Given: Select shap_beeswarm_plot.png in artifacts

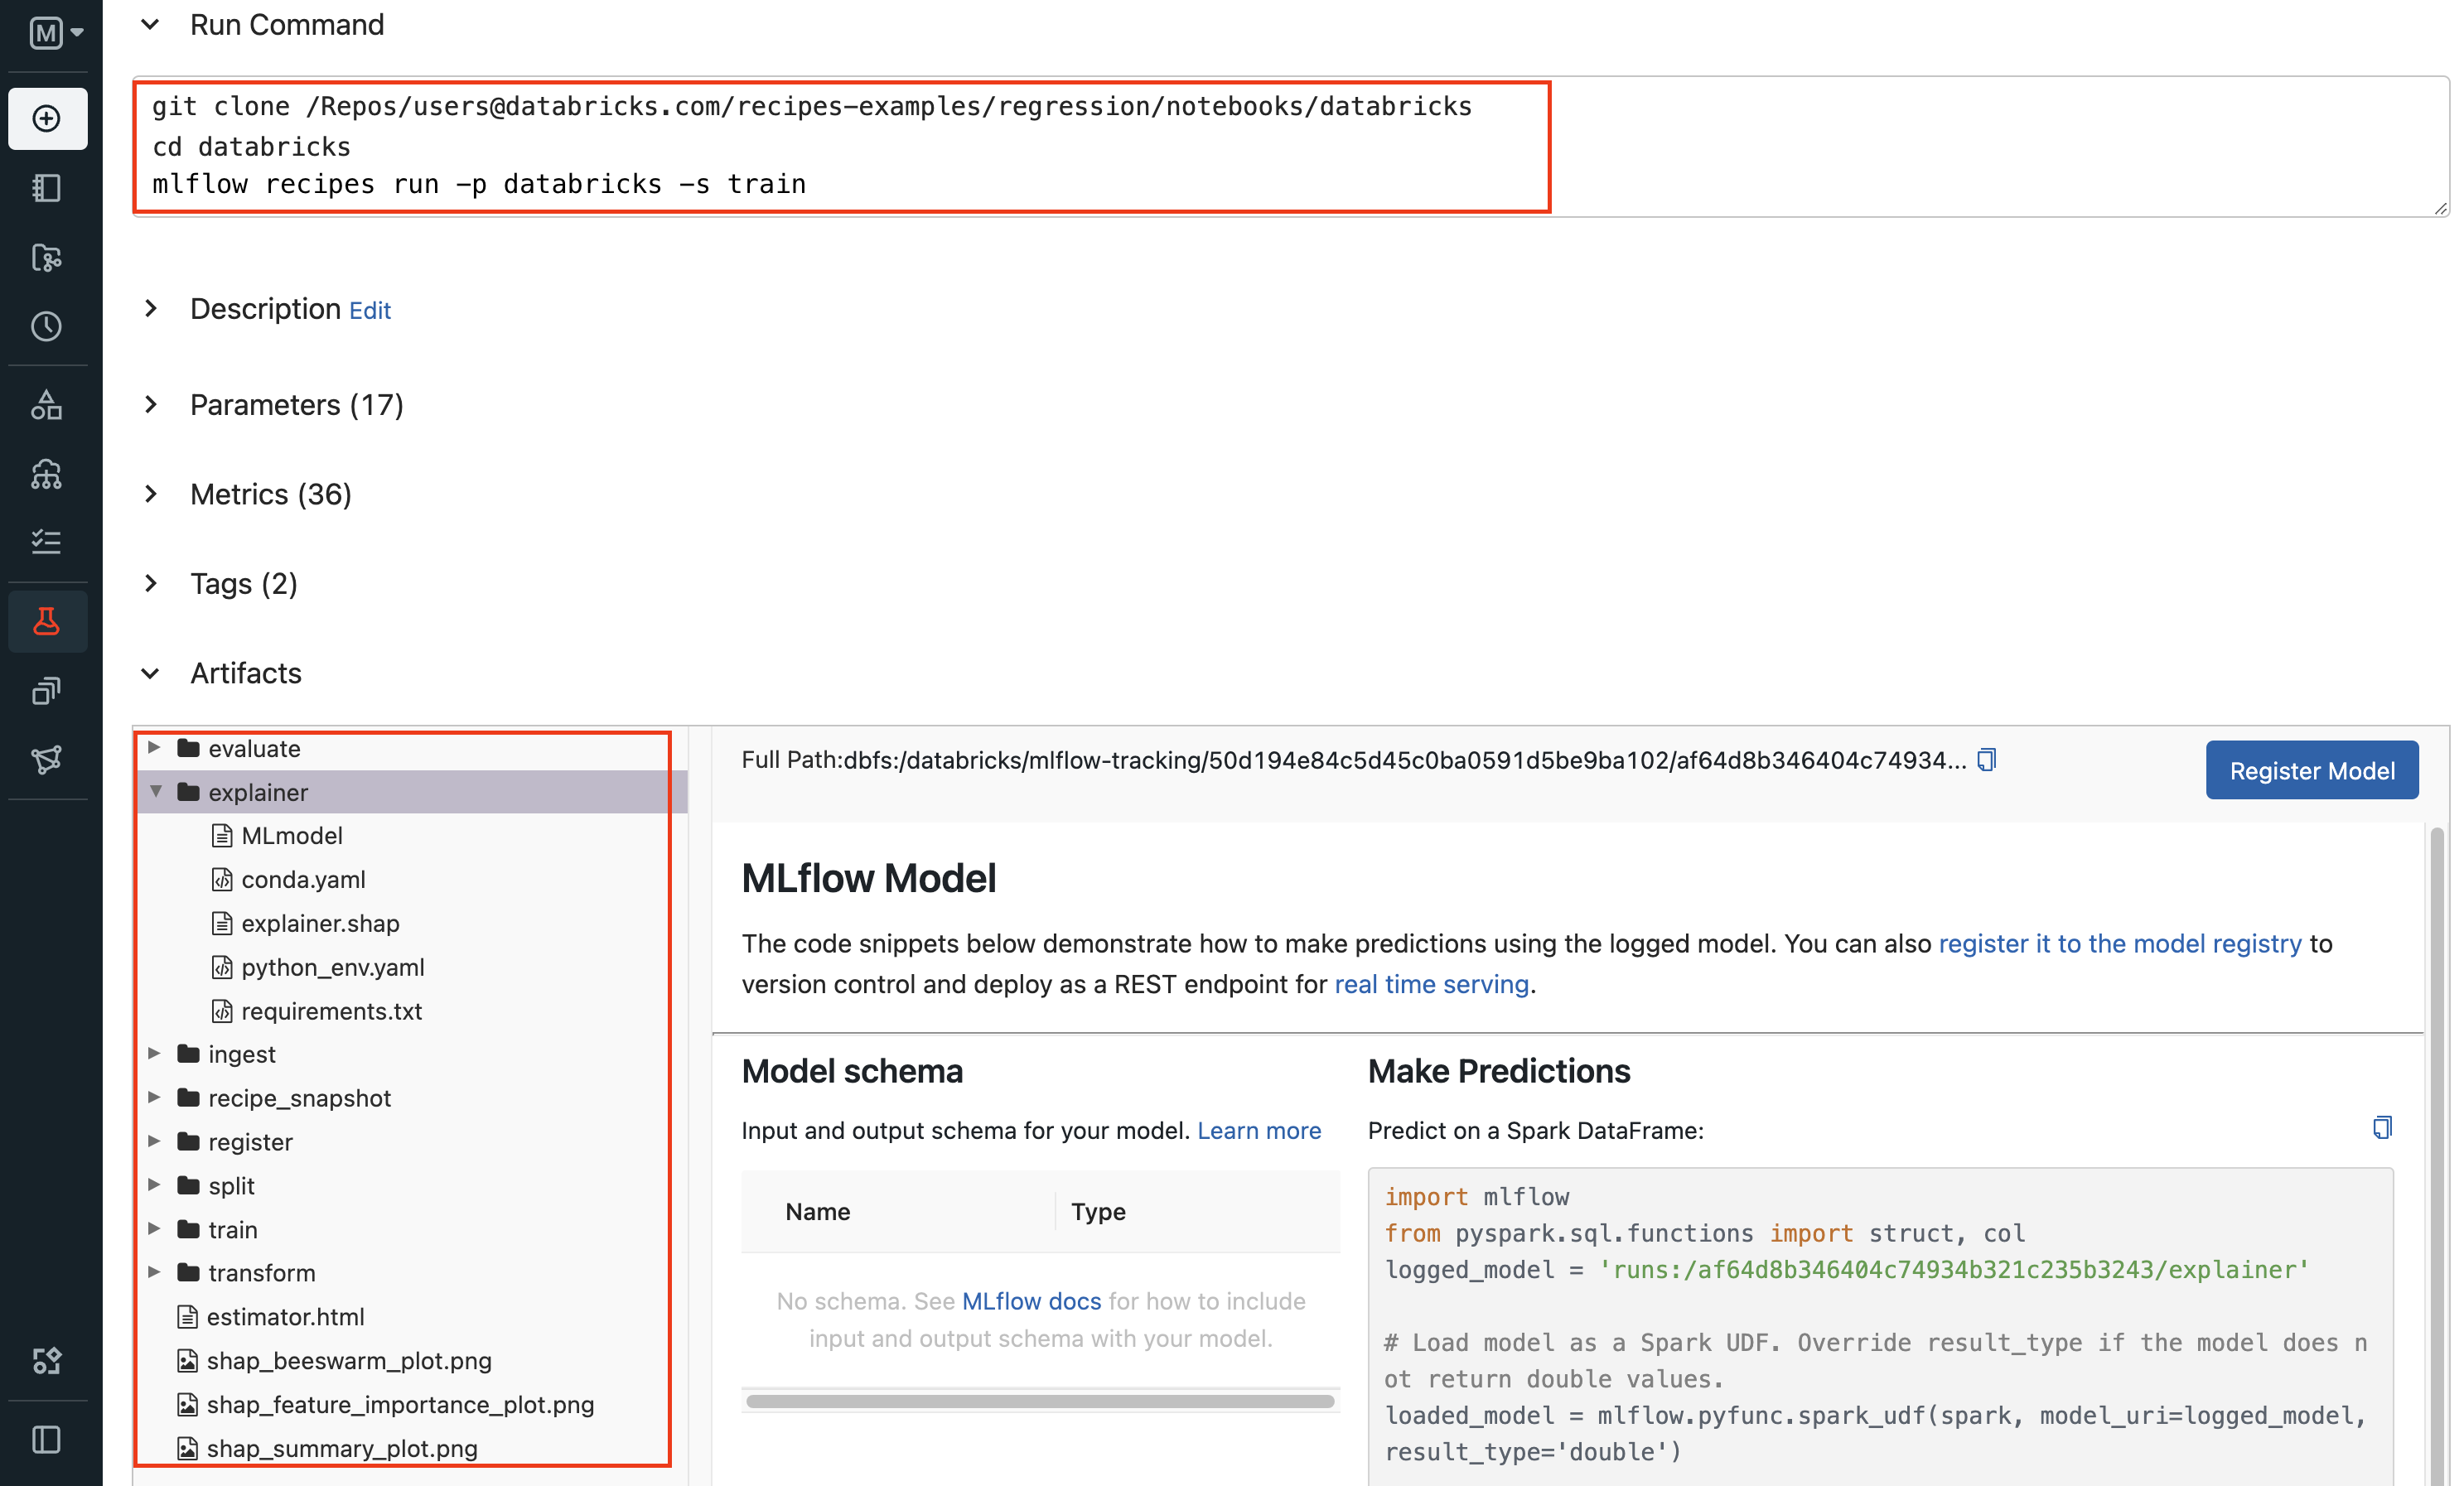Looking at the screenshot, I should [x=348, y=1361].
